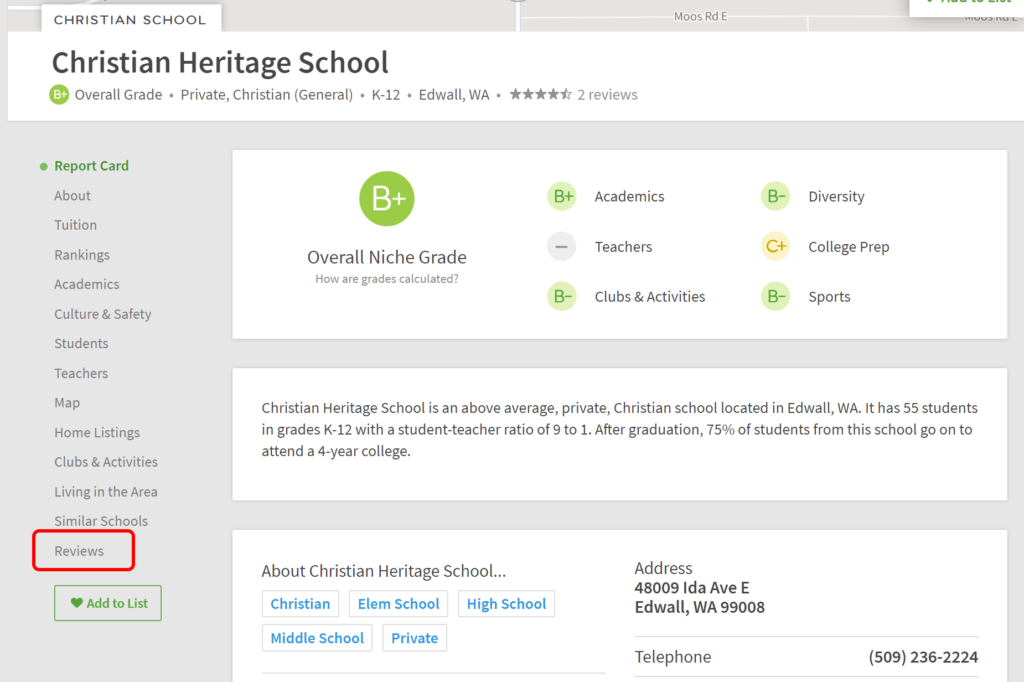The image size is (1024, 682).
Task: Click the High School tag
Action: (506, 604)
